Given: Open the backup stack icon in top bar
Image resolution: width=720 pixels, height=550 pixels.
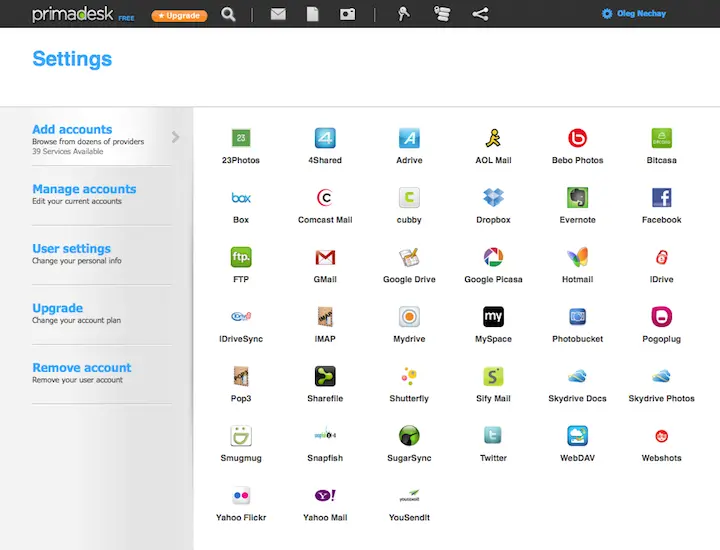Looking at the screenshot, I should tap(442, 14).
